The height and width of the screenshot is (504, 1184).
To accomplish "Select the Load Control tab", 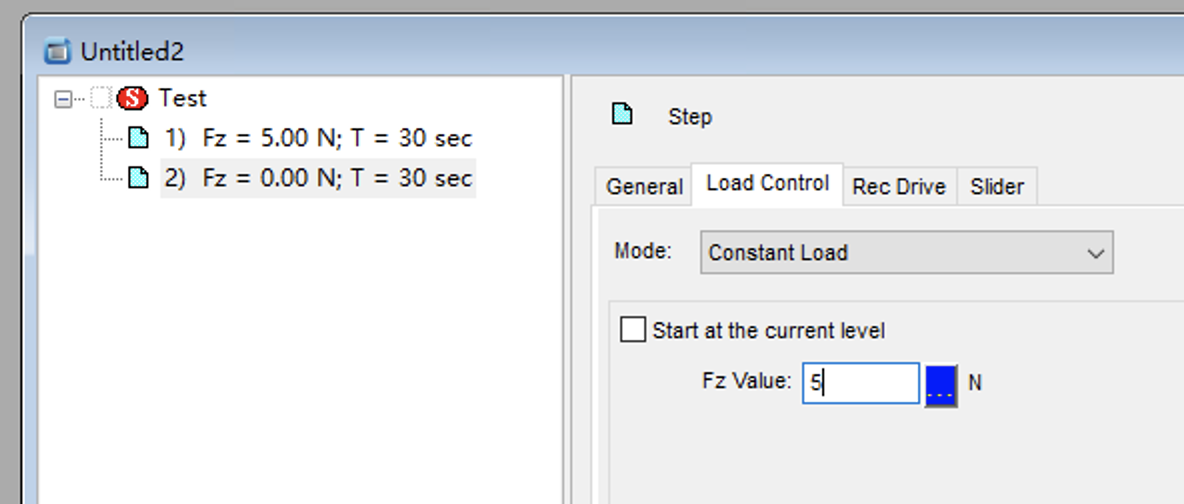I will [x=767, y=184].
